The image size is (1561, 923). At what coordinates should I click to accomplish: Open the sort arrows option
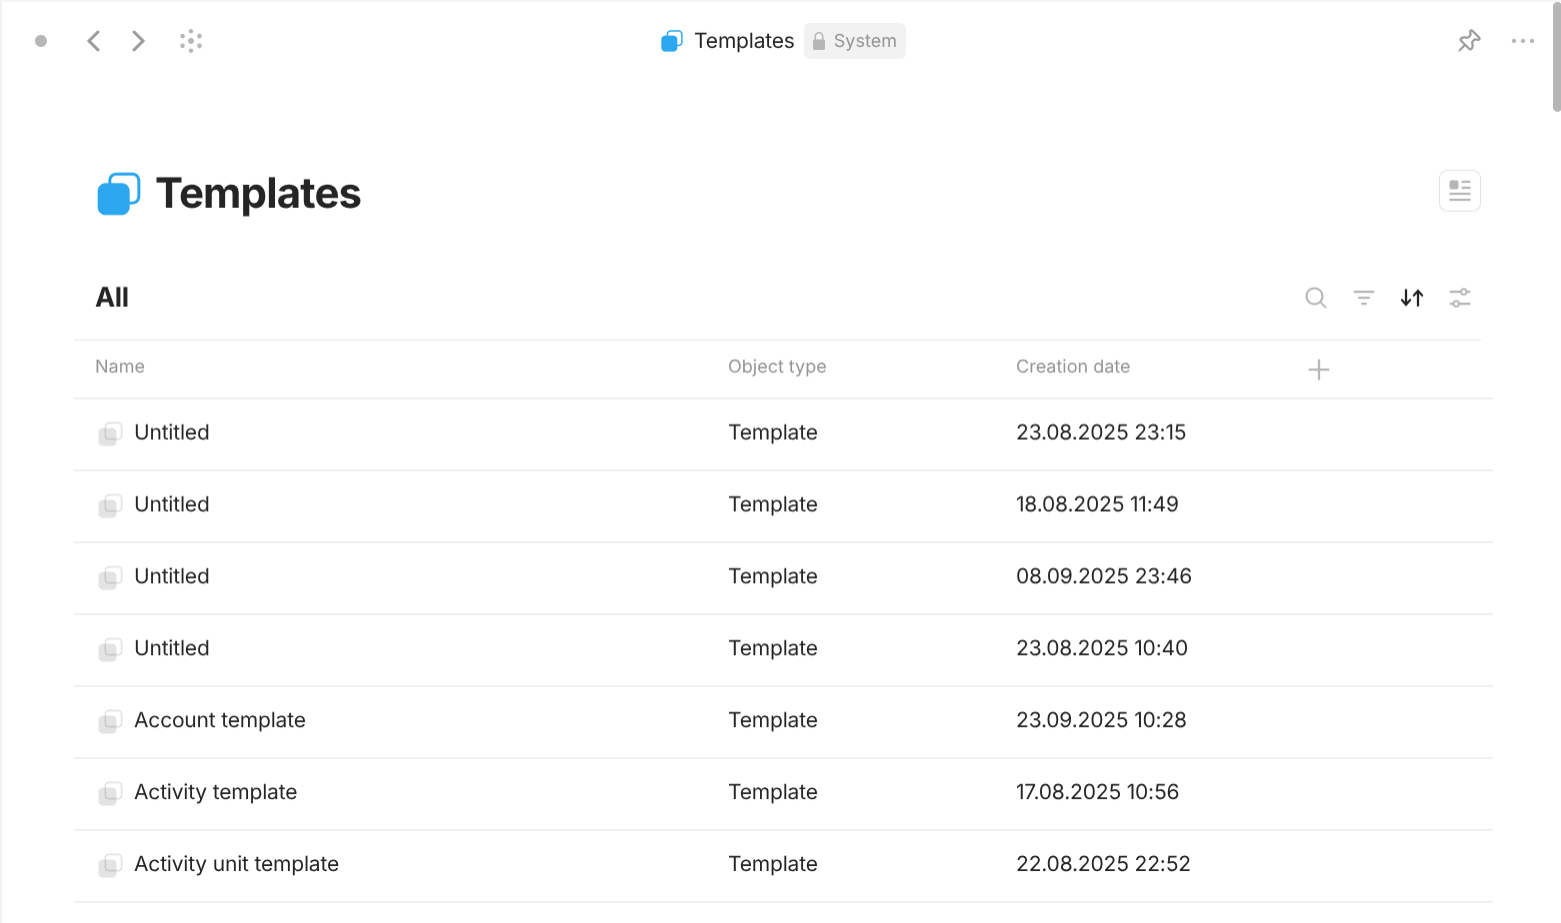pos(1411,298)
